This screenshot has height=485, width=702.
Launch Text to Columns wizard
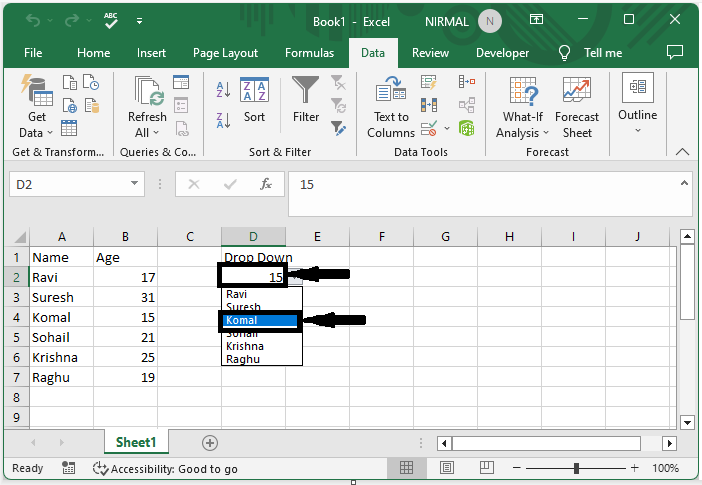click(x=390, y=108)
